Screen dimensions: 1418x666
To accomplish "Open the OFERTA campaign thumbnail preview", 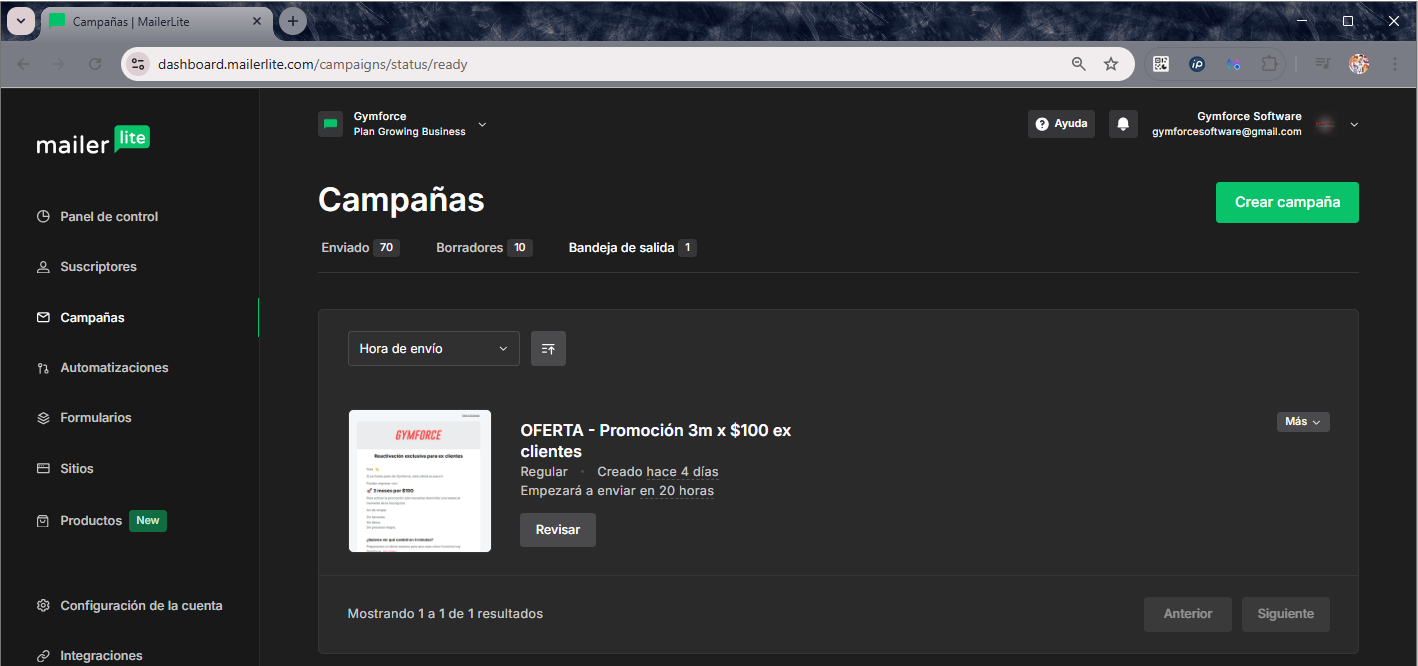I will tap(420, 480).
